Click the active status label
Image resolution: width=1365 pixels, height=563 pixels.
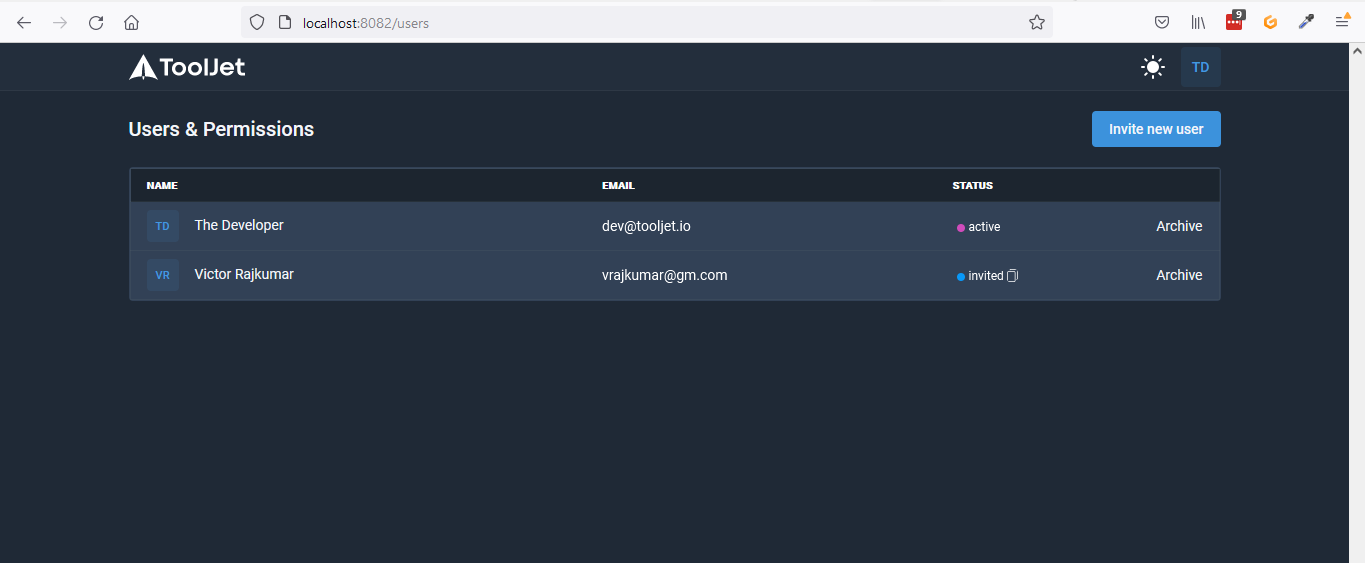[984, 227]
